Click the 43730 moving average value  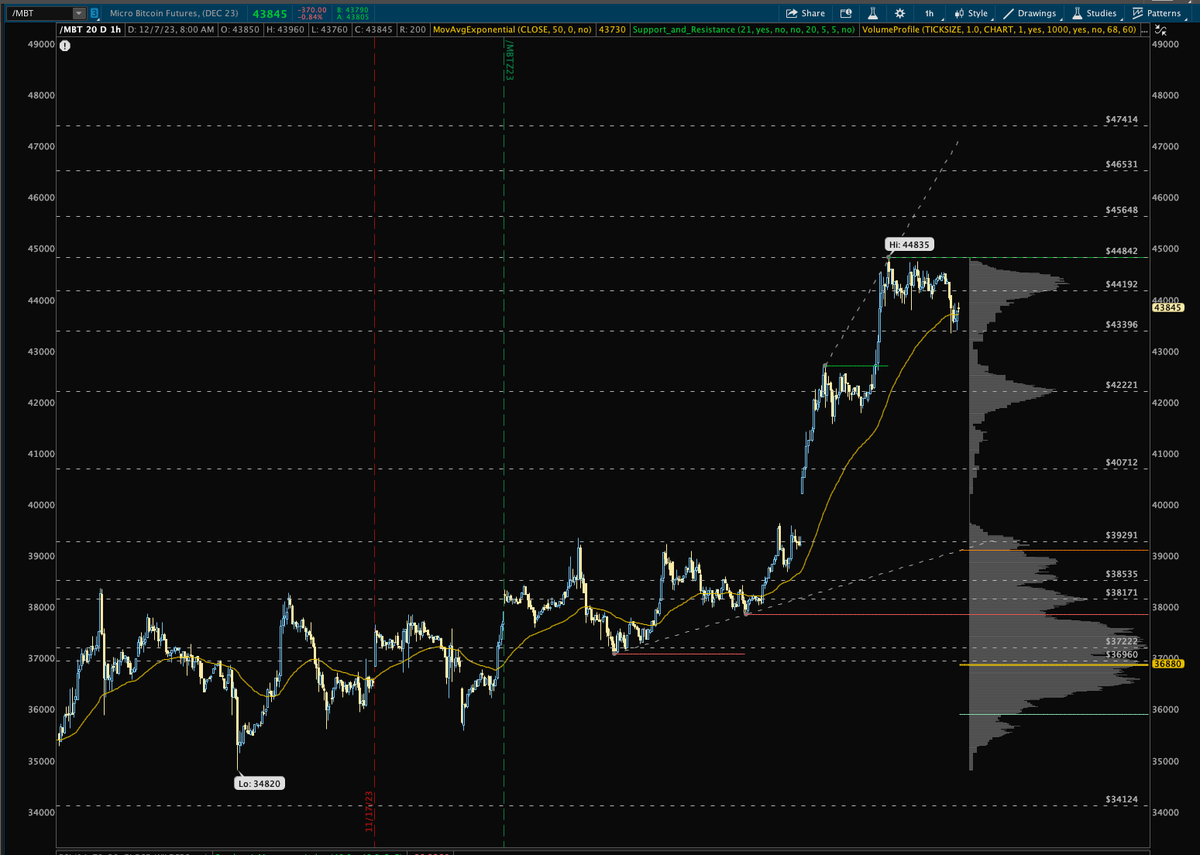611,30
